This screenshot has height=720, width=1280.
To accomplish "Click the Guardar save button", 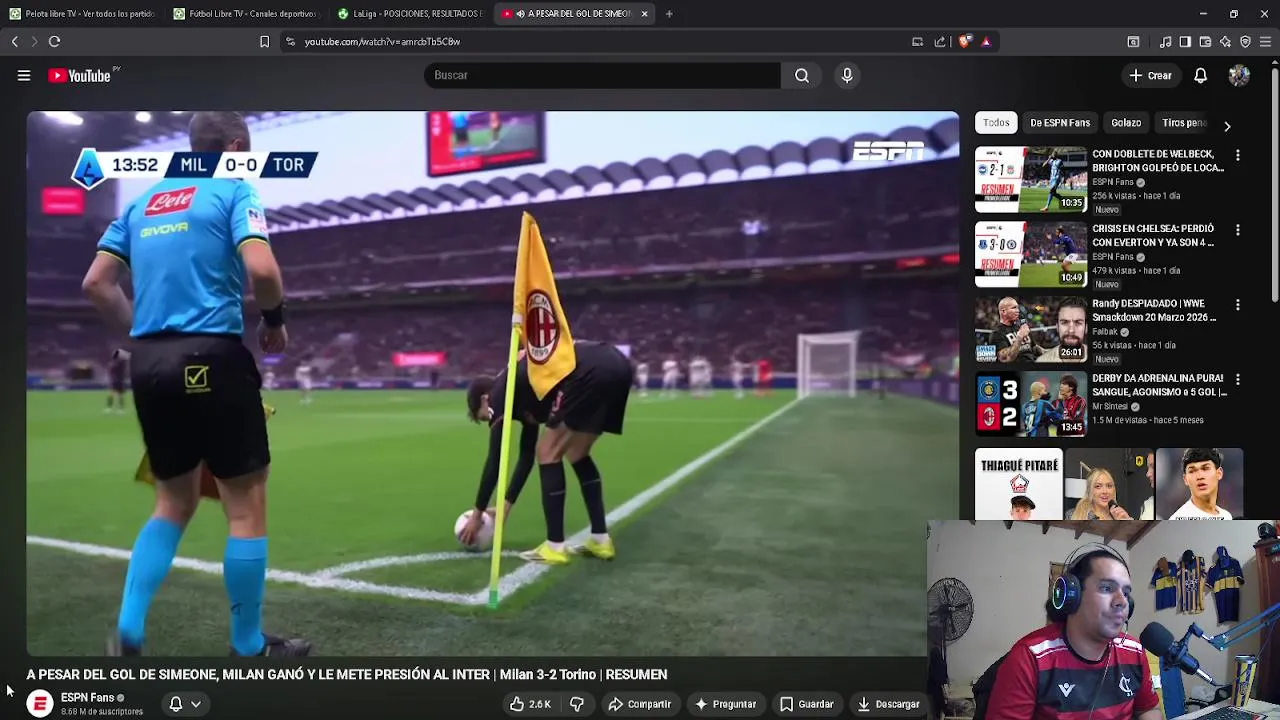I will (x=806, y=704).
